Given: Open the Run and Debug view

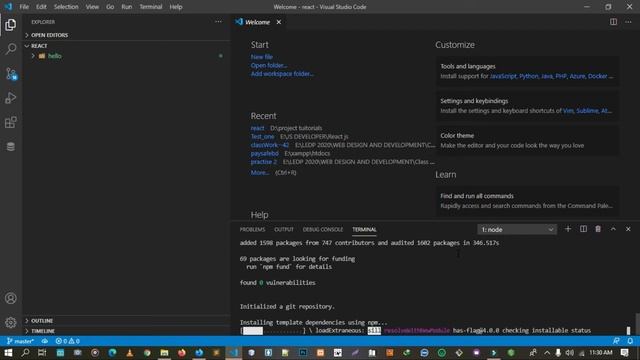Looking at the screenshot, I should coord(11,98).
